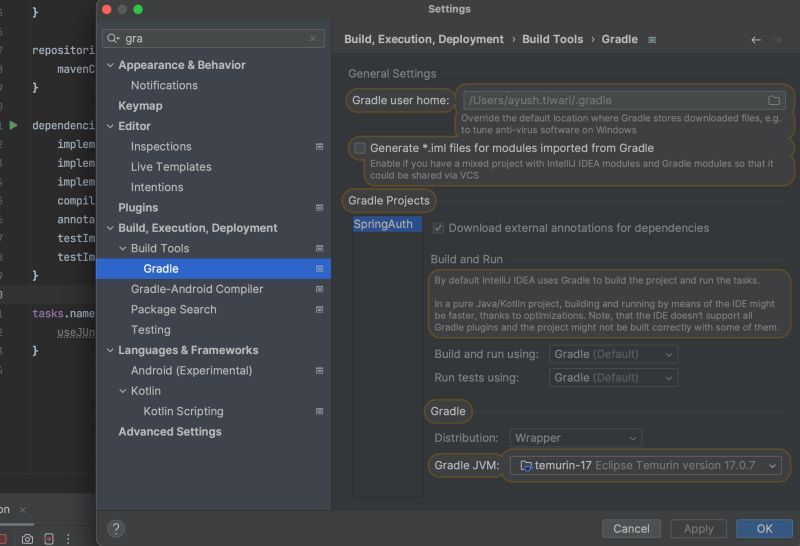Click the project icon on selected Gradle row
Image resolution: width=800 pixels, height=546 pixels.
click(x=319, y=269)
